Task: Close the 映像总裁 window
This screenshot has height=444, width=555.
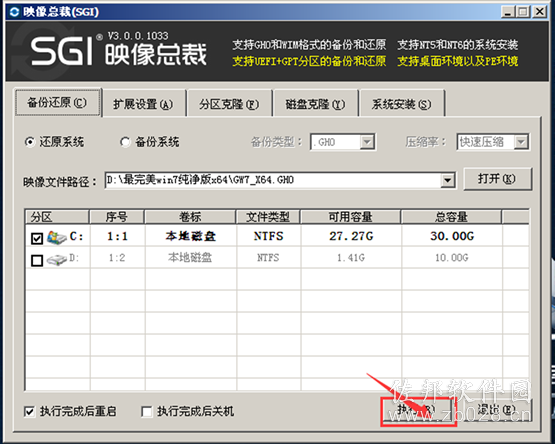Action: coord(539,12)
